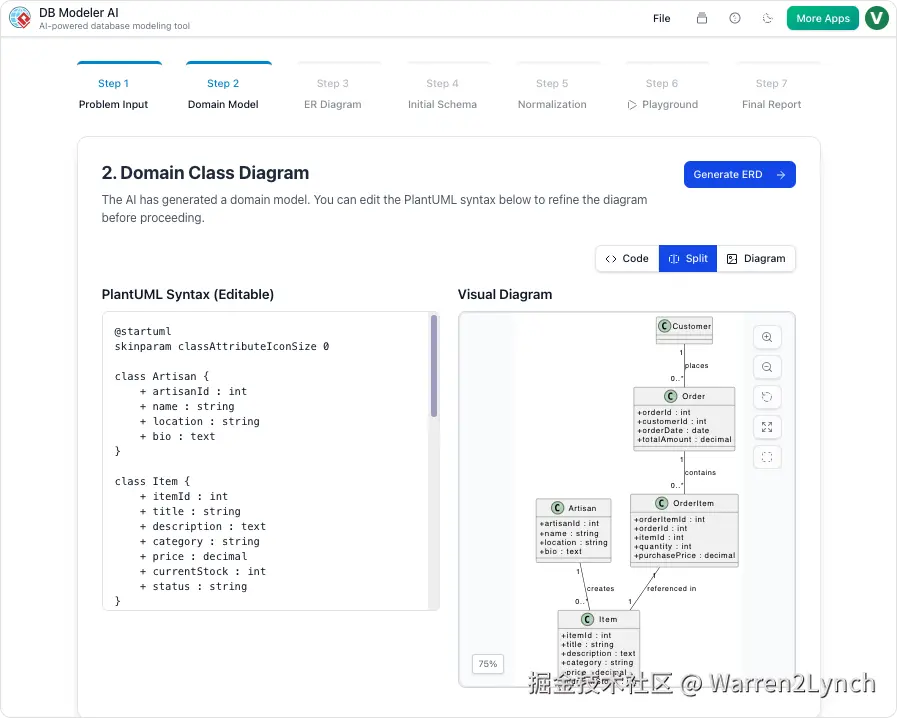This screenshot has height=718, width=897.
Task: Click the Customer class C icon
Action: (x=664, y=326)
